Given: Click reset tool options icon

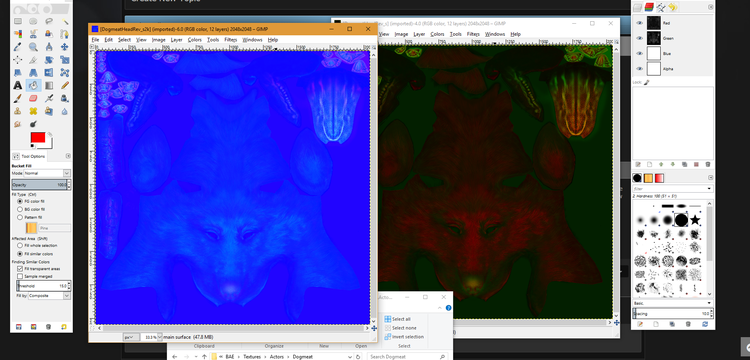Looking at the screenshot, I should click(x=64, y=327).
